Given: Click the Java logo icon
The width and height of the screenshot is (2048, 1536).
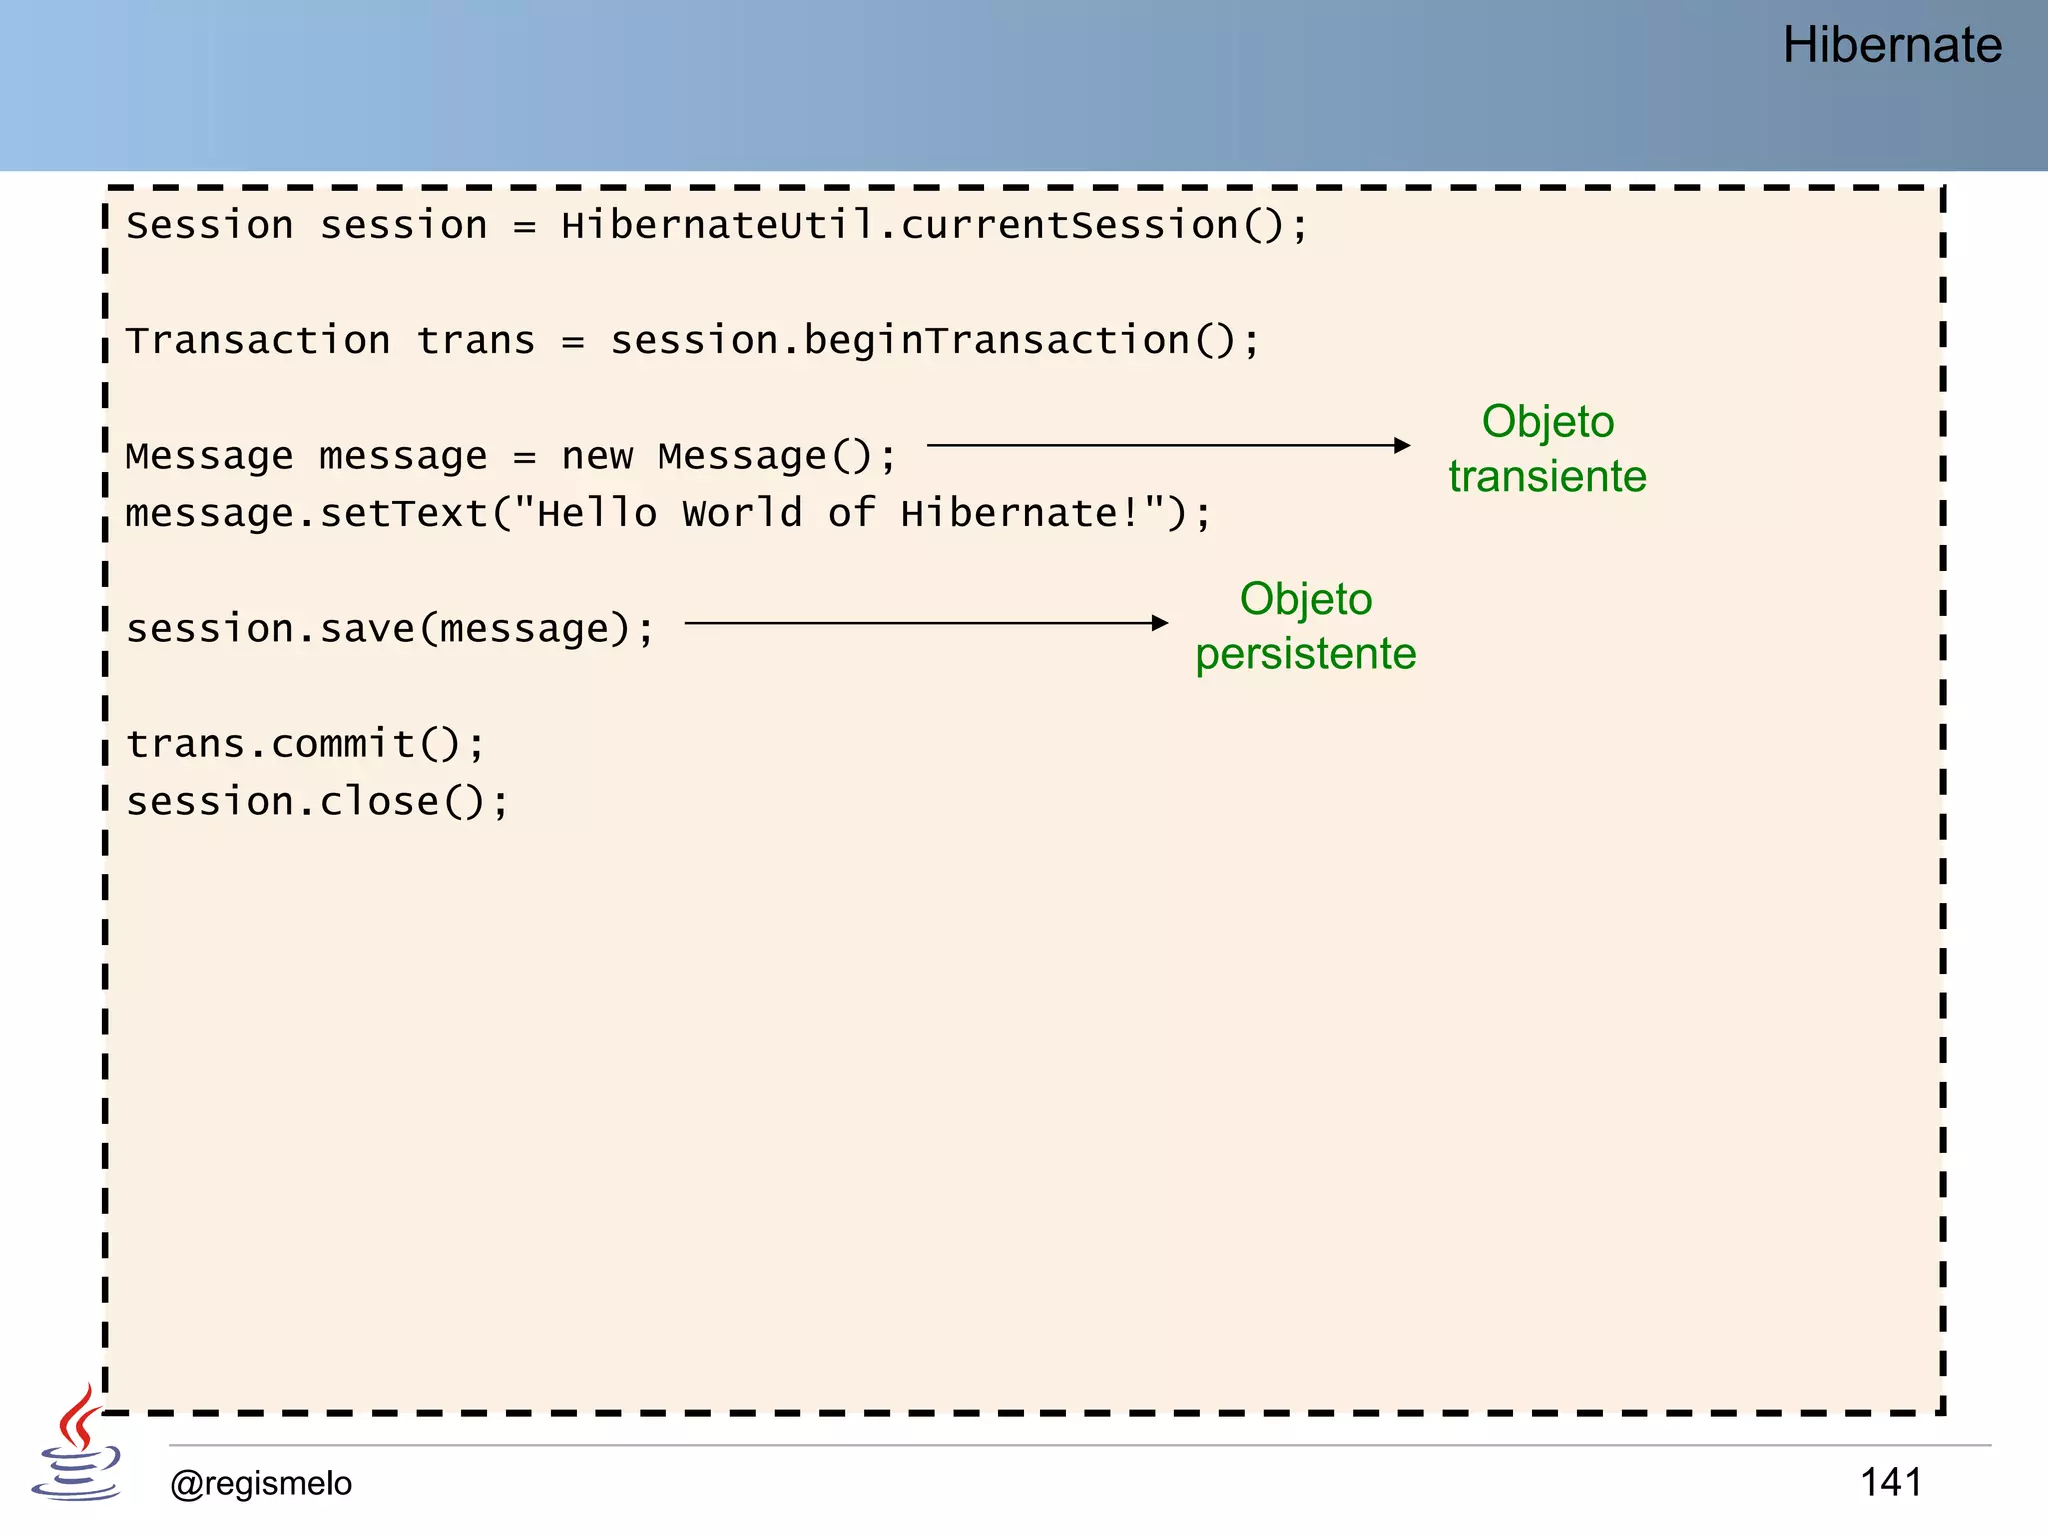Looking at the screenshot, I should 76,1442.
